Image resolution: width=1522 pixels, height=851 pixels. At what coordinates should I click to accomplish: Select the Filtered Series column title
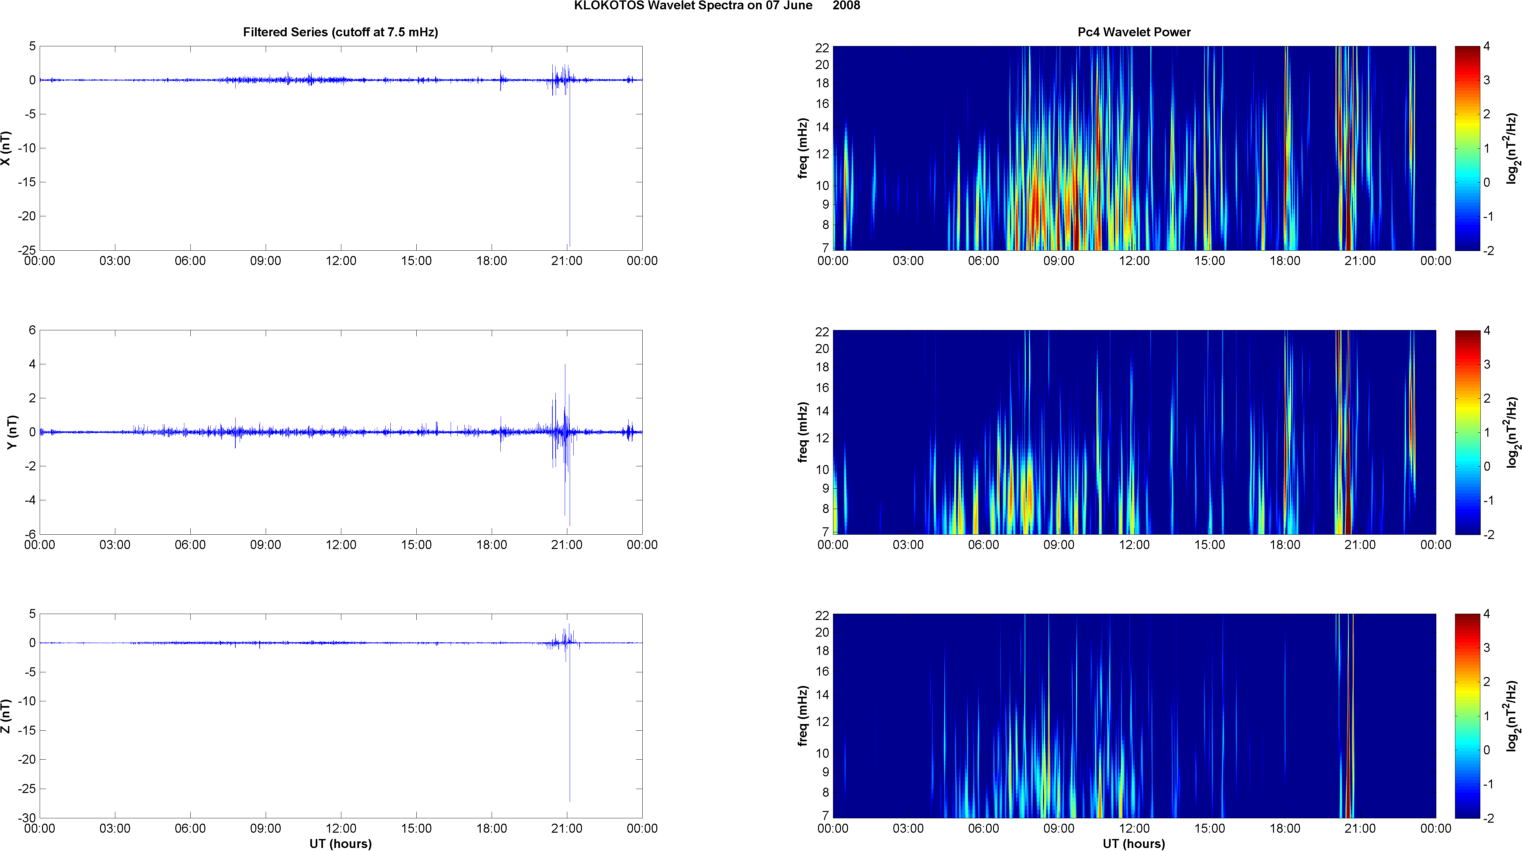click(x=340, y=32)
